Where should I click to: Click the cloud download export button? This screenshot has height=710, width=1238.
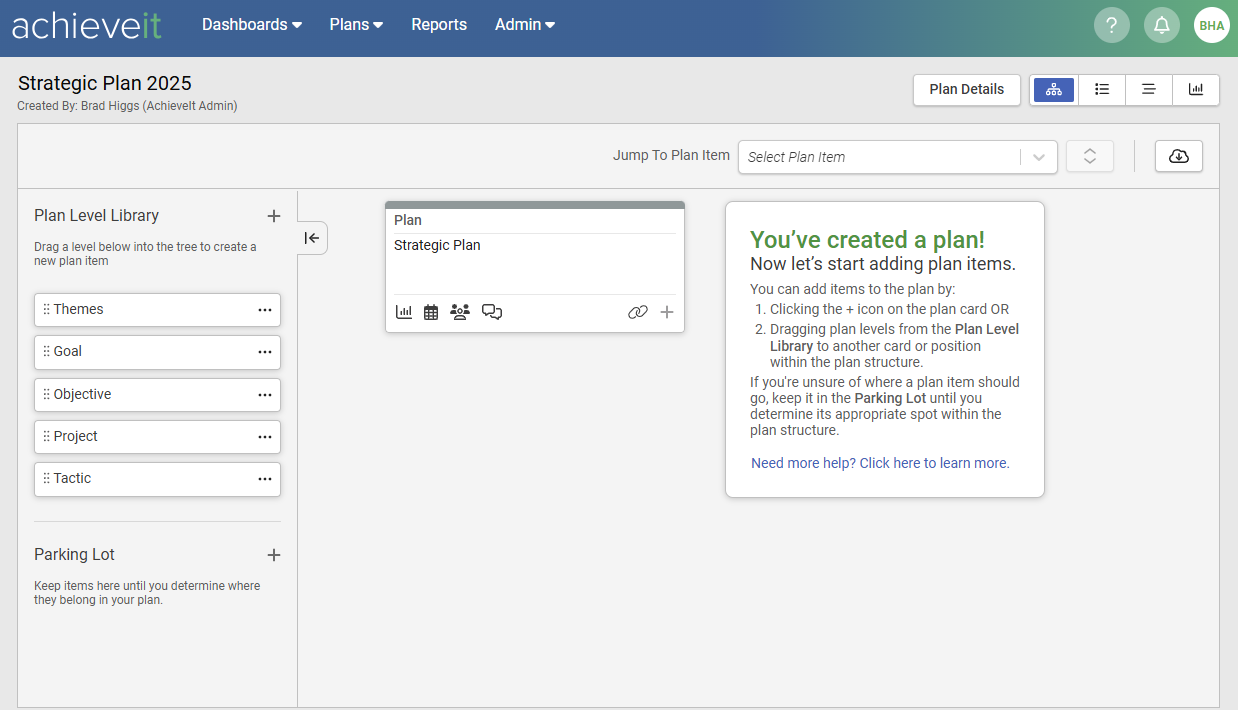click(1179, 156)
